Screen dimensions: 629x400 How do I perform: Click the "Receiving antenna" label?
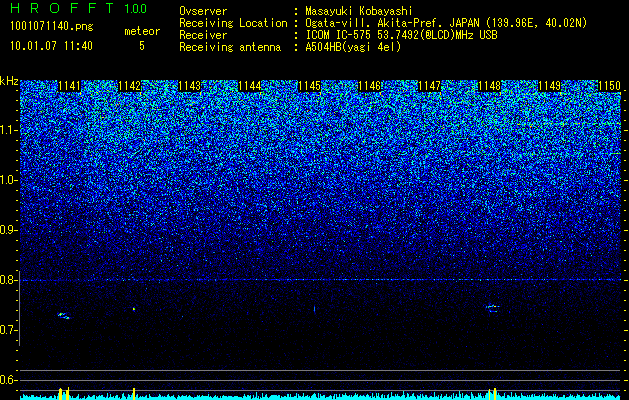230,47
